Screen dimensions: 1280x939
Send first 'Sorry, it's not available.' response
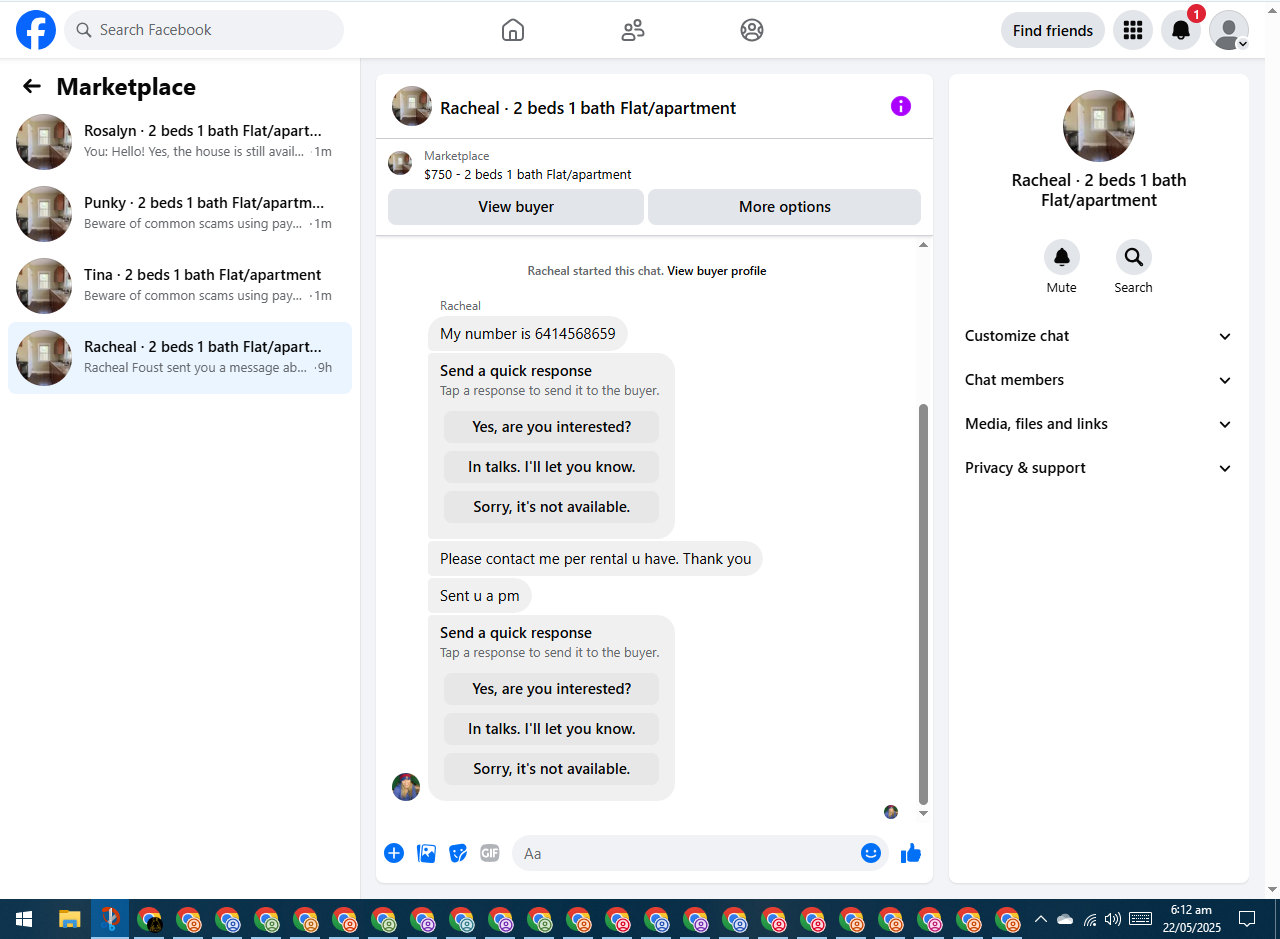pos(551,507)
